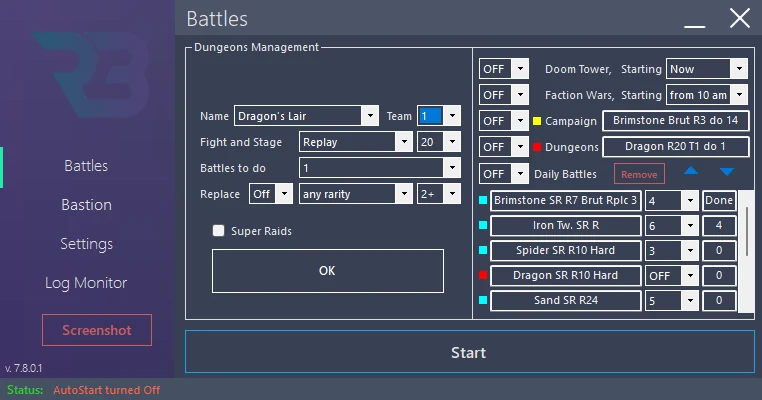This screenshot has height=400, width=762.
Task: Select the Dragon SR R10 Hard entry
Action: (x=566, y=276)
